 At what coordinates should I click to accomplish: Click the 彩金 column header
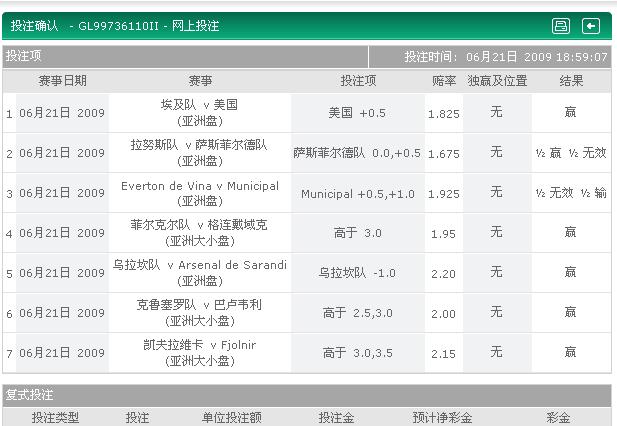click(558, 417)
